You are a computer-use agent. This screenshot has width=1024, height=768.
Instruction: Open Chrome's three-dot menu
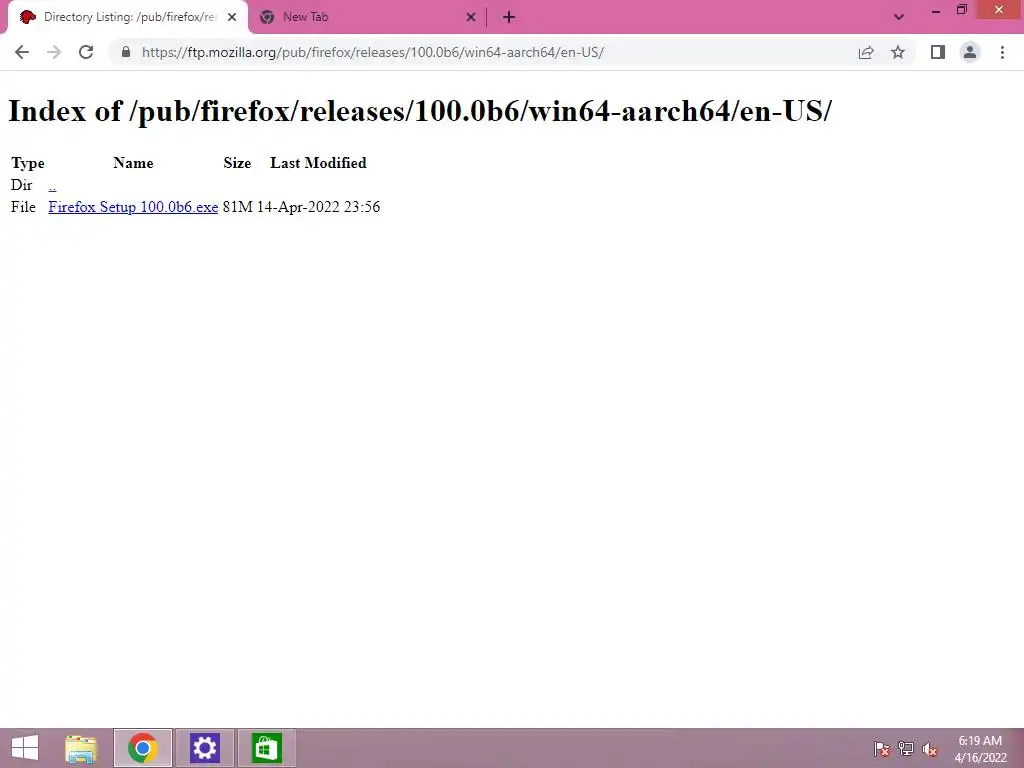[x=1002, y=52]
